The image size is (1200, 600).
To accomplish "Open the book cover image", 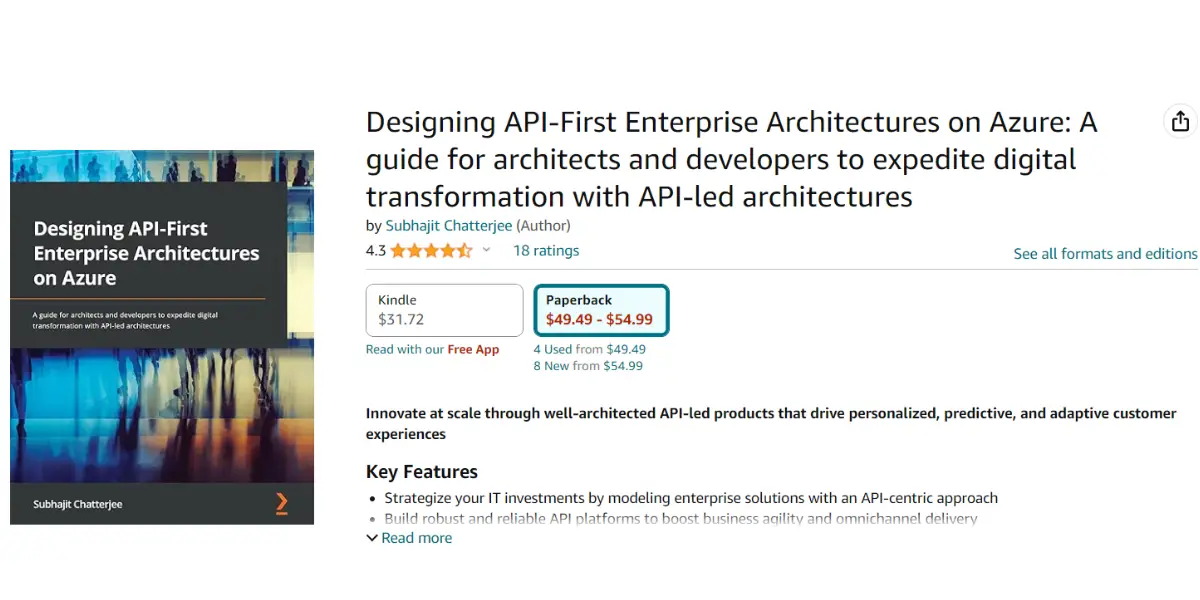I will point(162,337).
